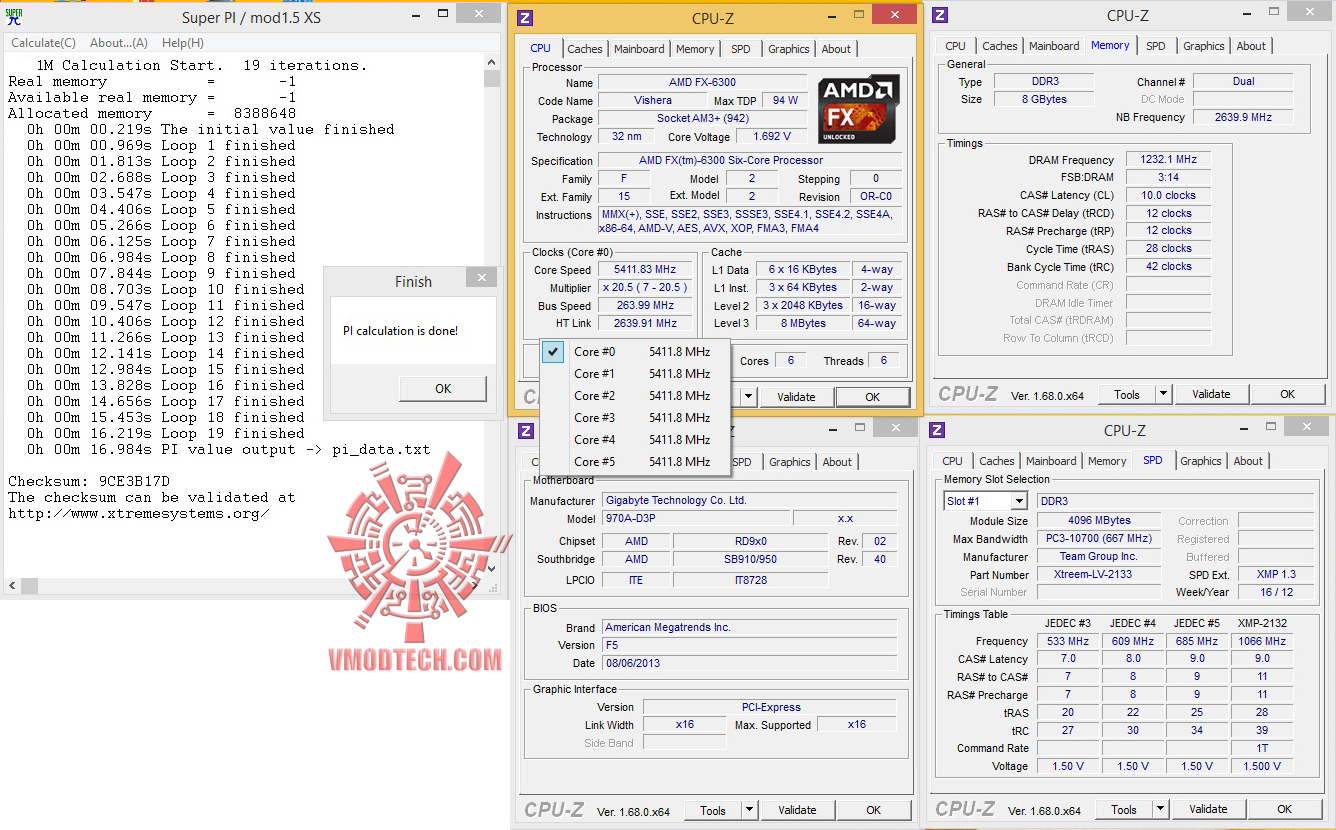Click Validate in the CPU-Z SPD window
This screenshot has height=830, width=1336.
point(1208,809)
